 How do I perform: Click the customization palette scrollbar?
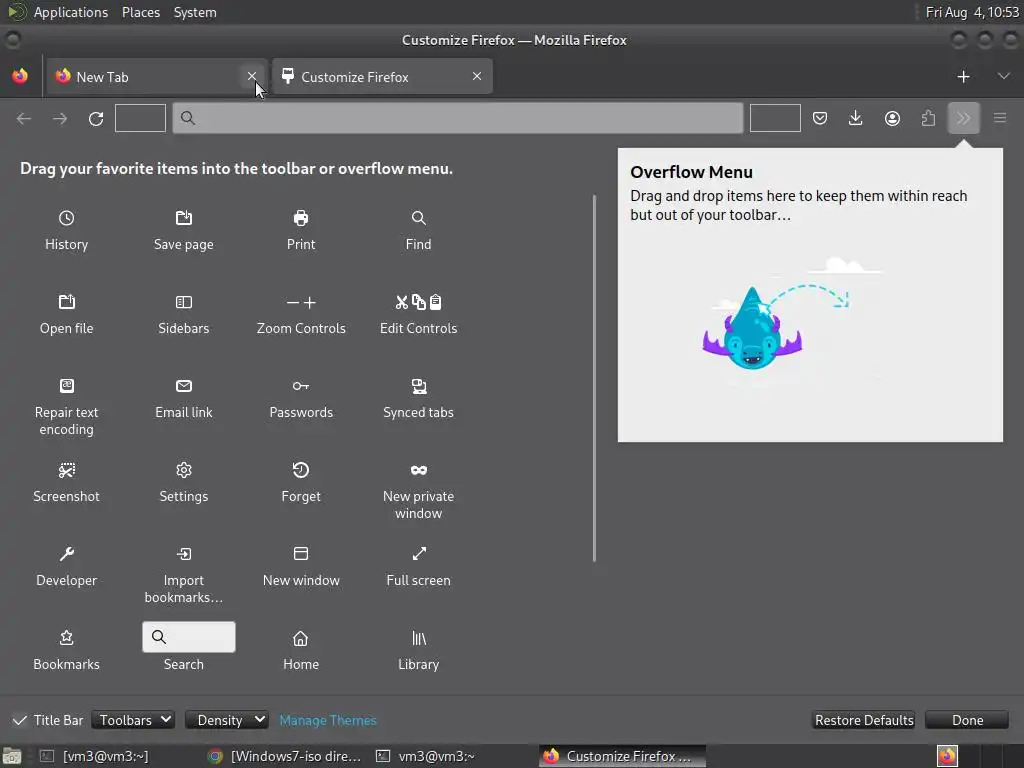tap(594, 378)
